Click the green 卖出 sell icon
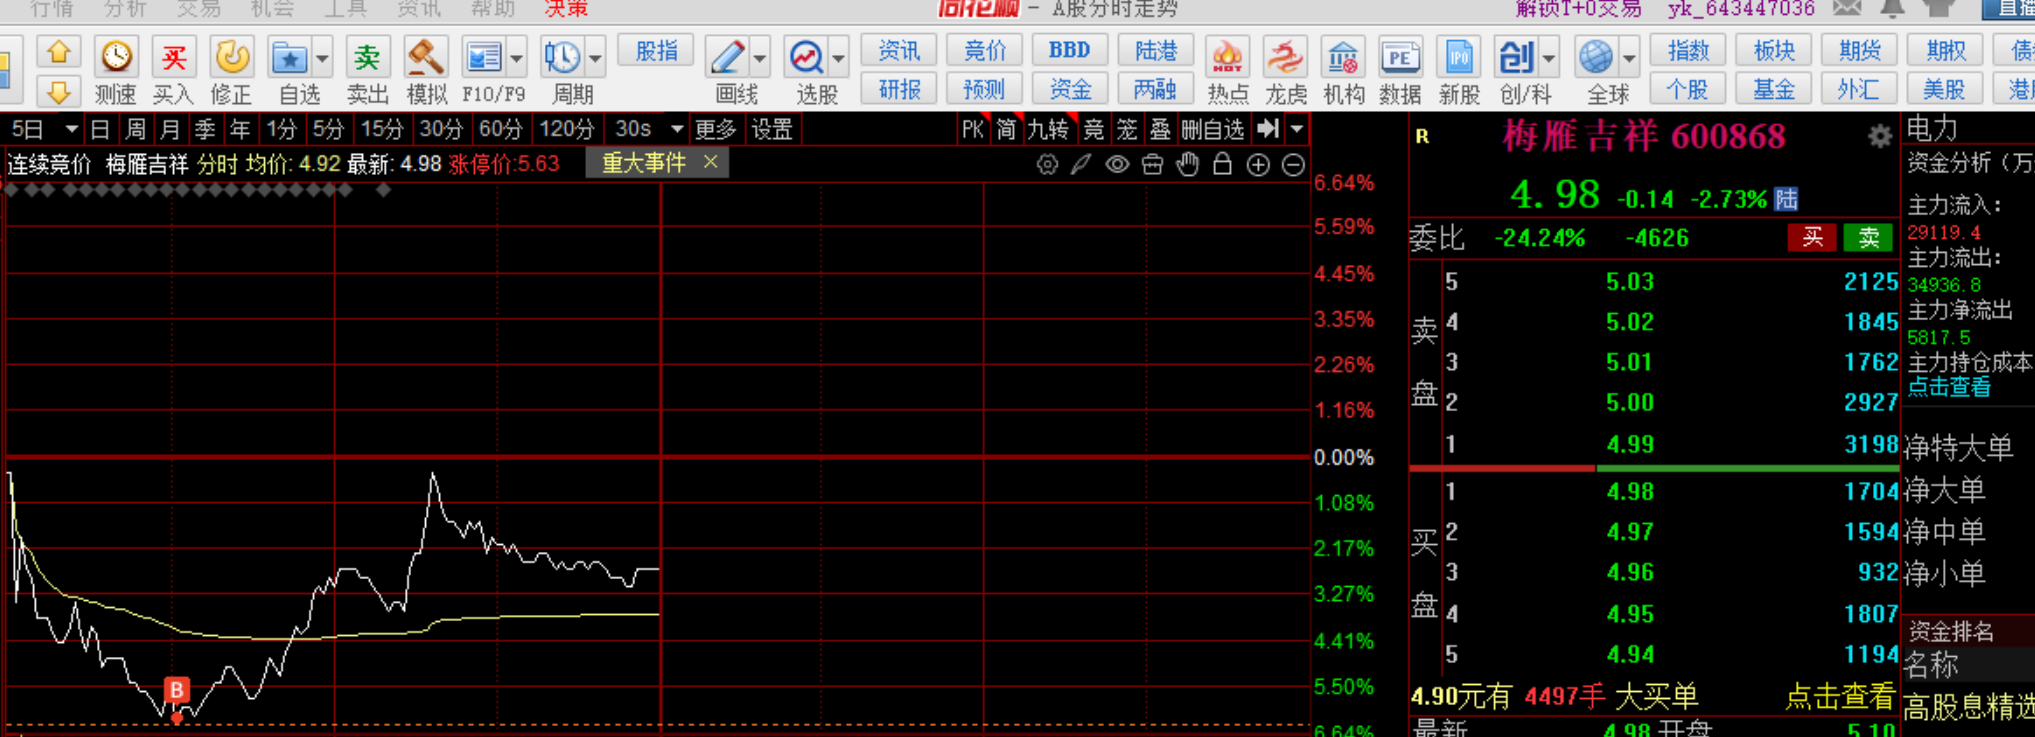 click(366, 56)
